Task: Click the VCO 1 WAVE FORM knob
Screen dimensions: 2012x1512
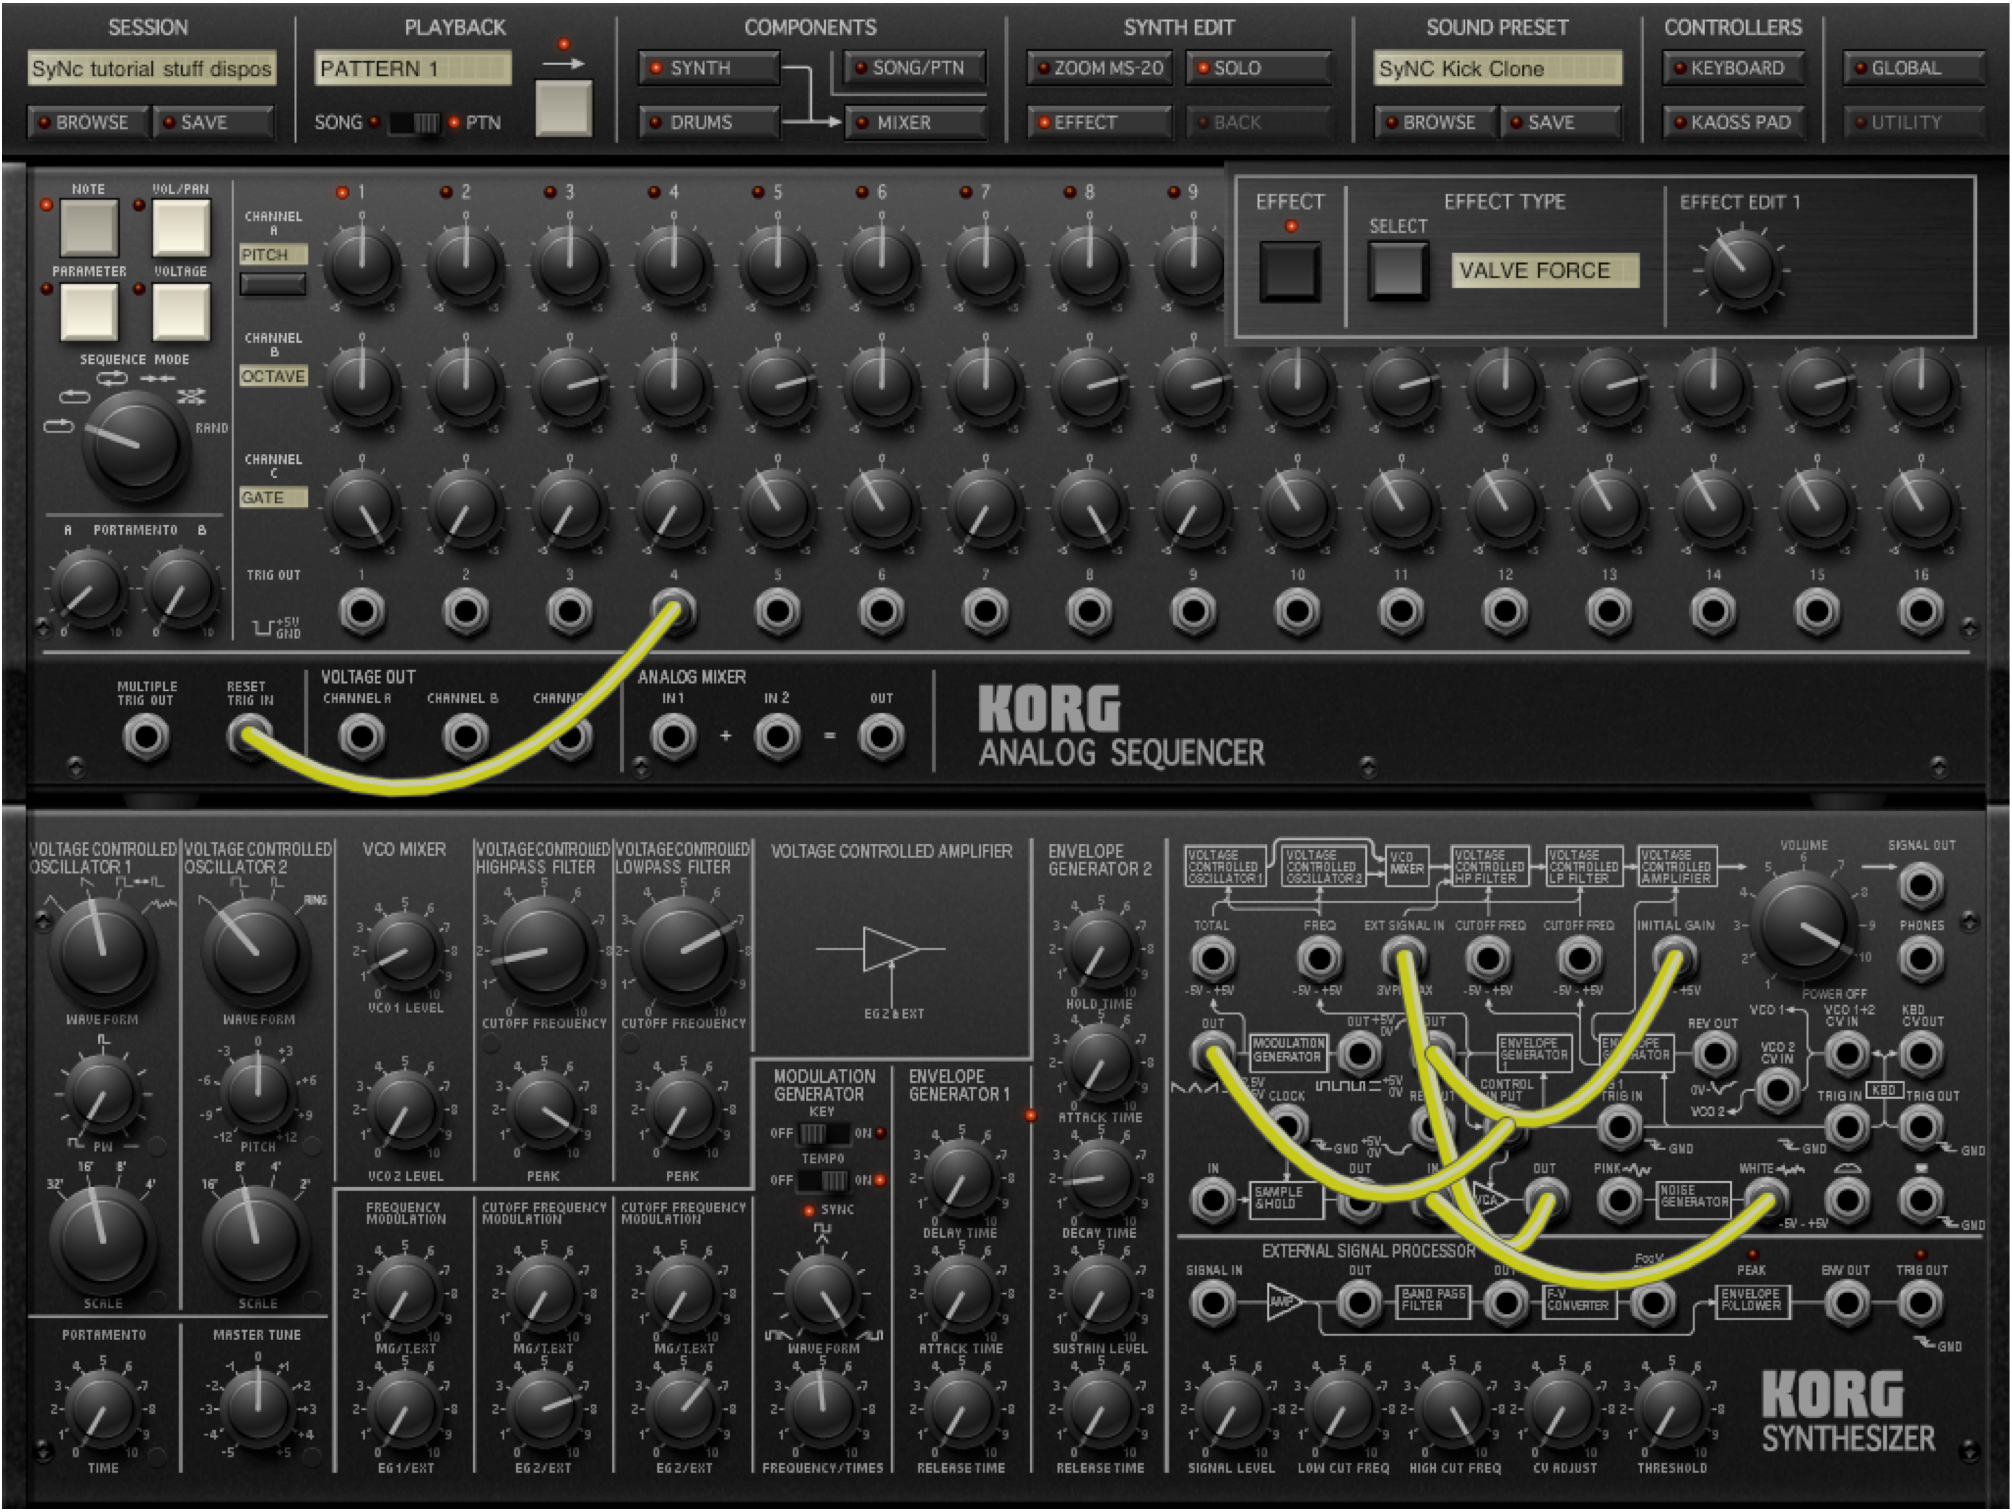Action: tap(103, 951)
